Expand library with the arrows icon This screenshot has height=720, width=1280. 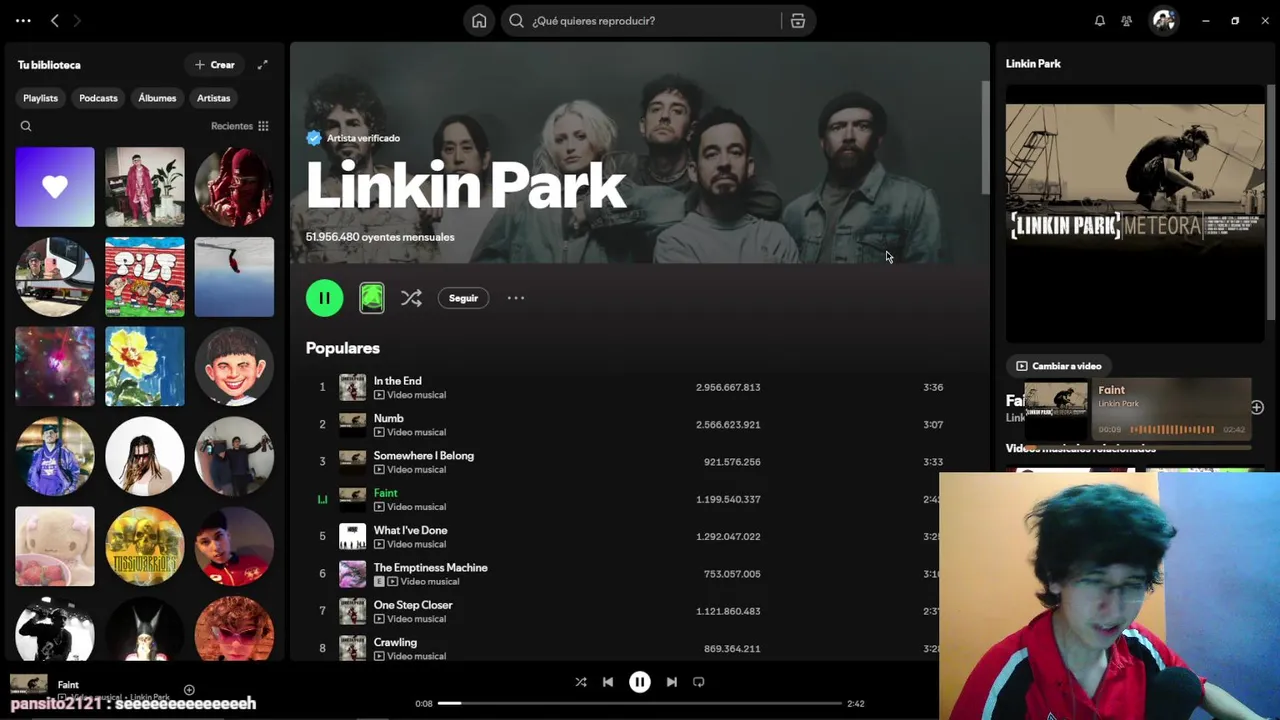click(x=263, y=65)
